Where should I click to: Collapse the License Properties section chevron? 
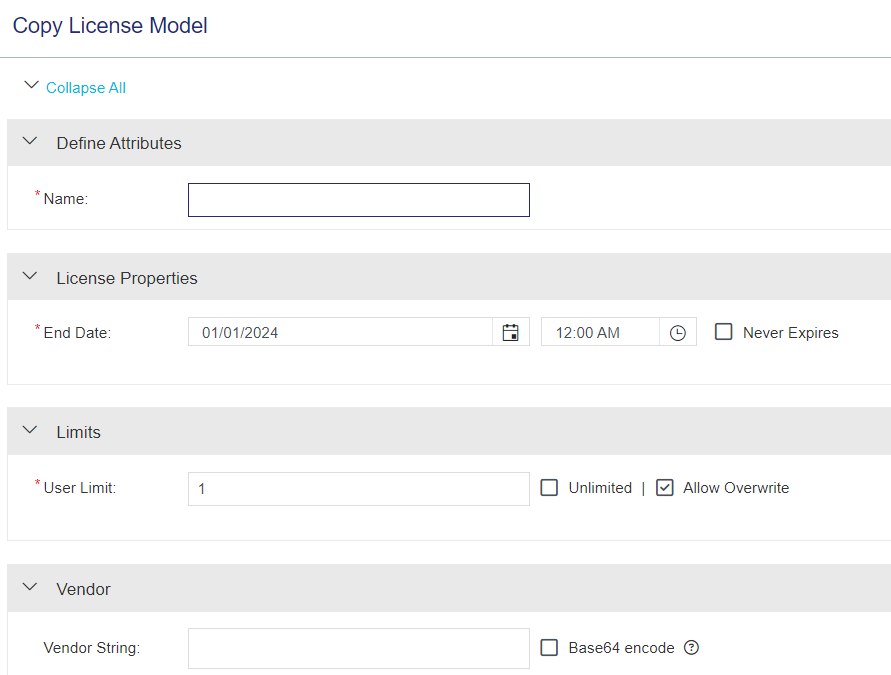(x=30, y=276)
